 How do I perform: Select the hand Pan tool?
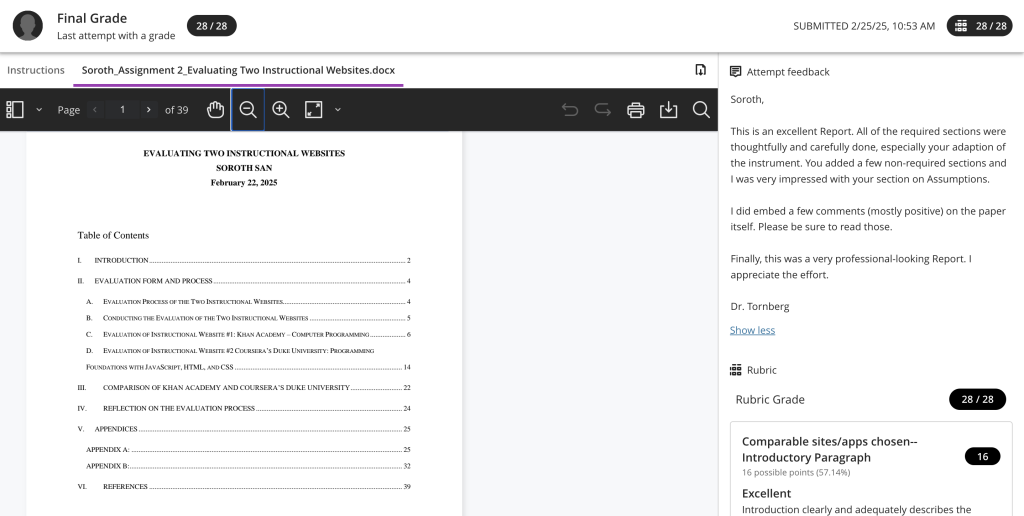pos(215,110)
